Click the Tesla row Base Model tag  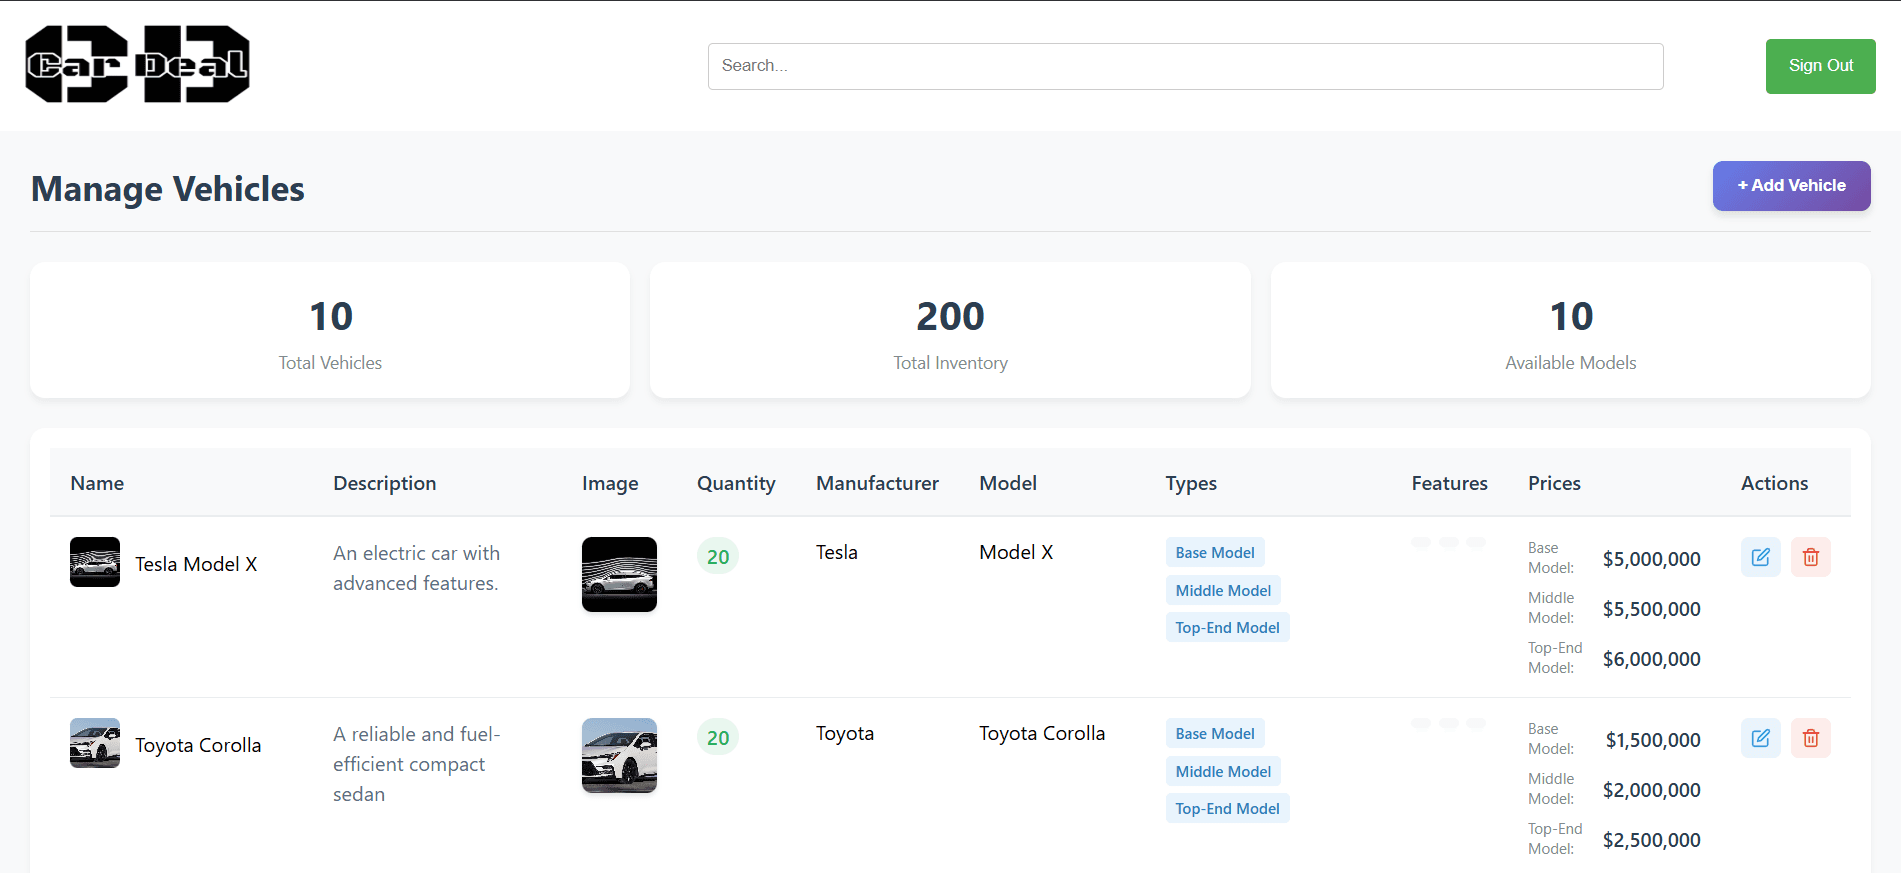1215,552
